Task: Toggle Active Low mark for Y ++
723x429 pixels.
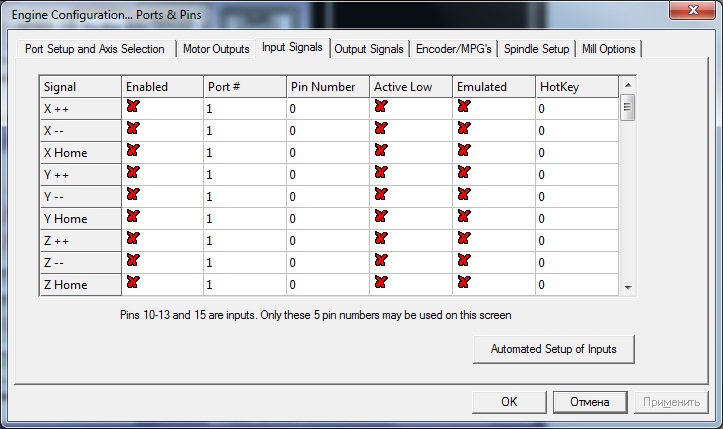Action: 381,173
